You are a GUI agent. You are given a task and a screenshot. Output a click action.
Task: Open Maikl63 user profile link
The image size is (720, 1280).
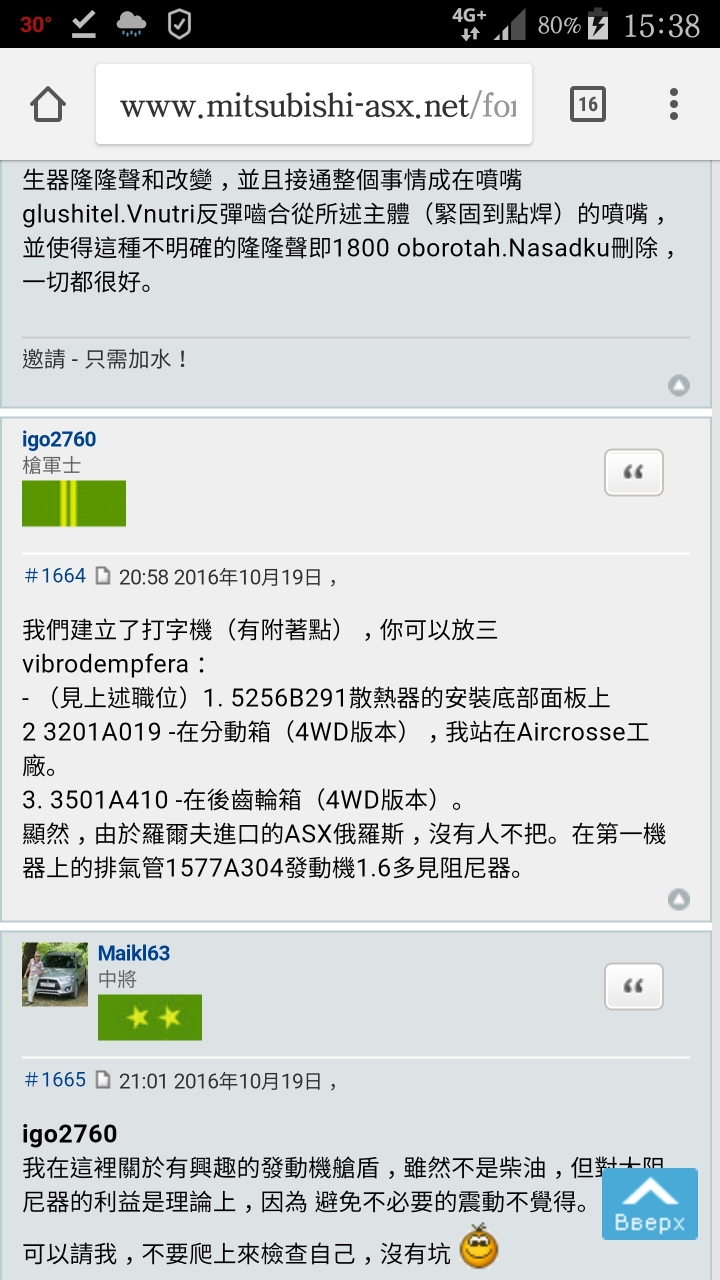tap(134, 953)
